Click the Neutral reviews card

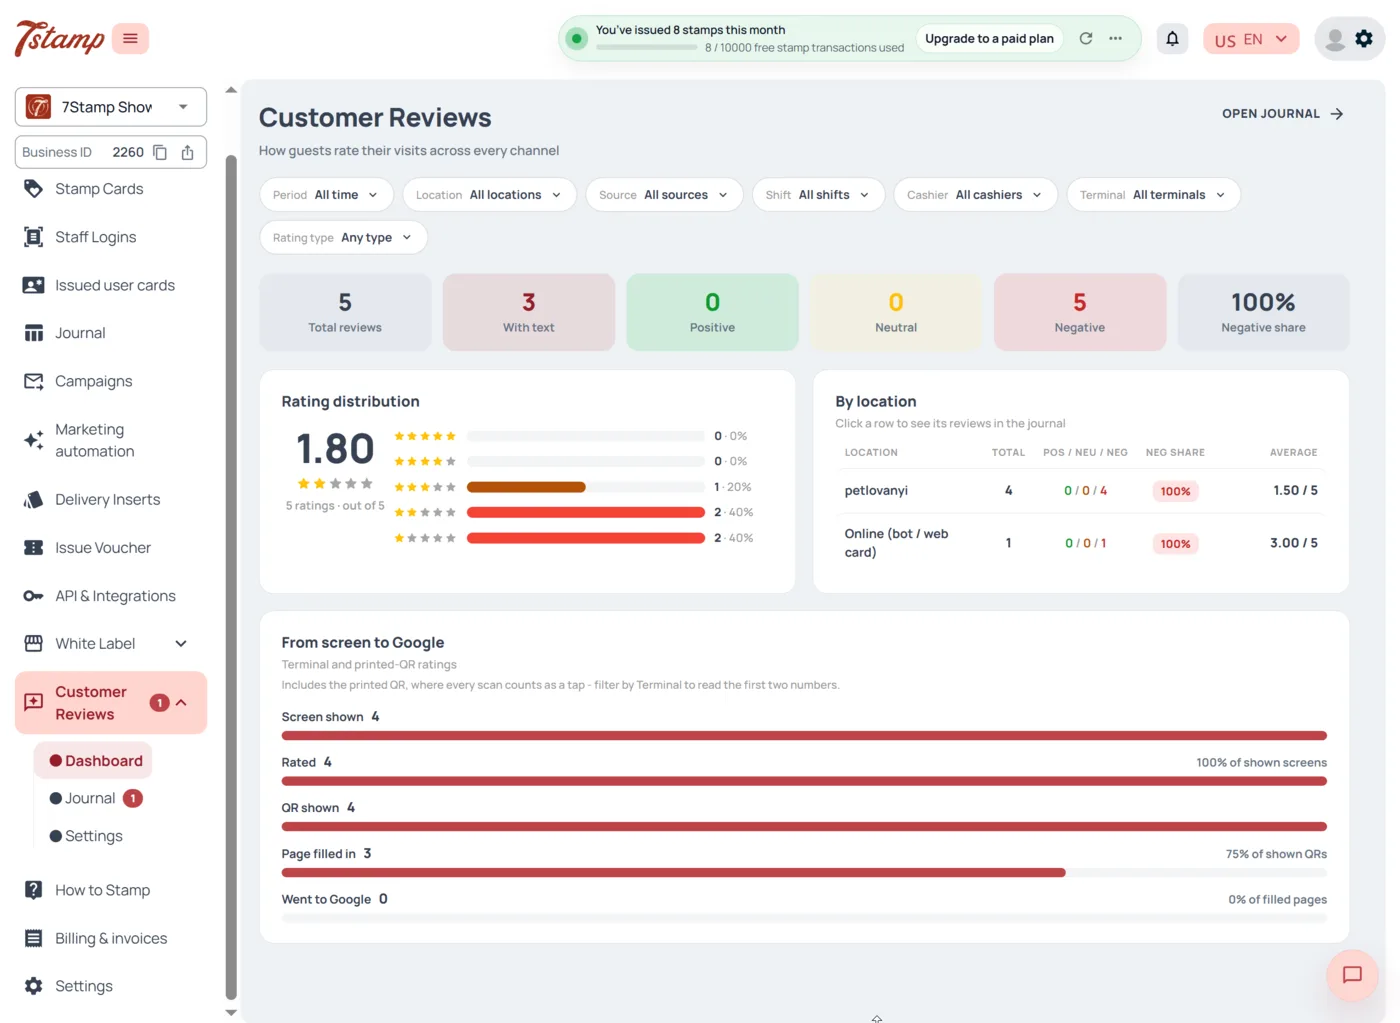click(x=896, y=312)
